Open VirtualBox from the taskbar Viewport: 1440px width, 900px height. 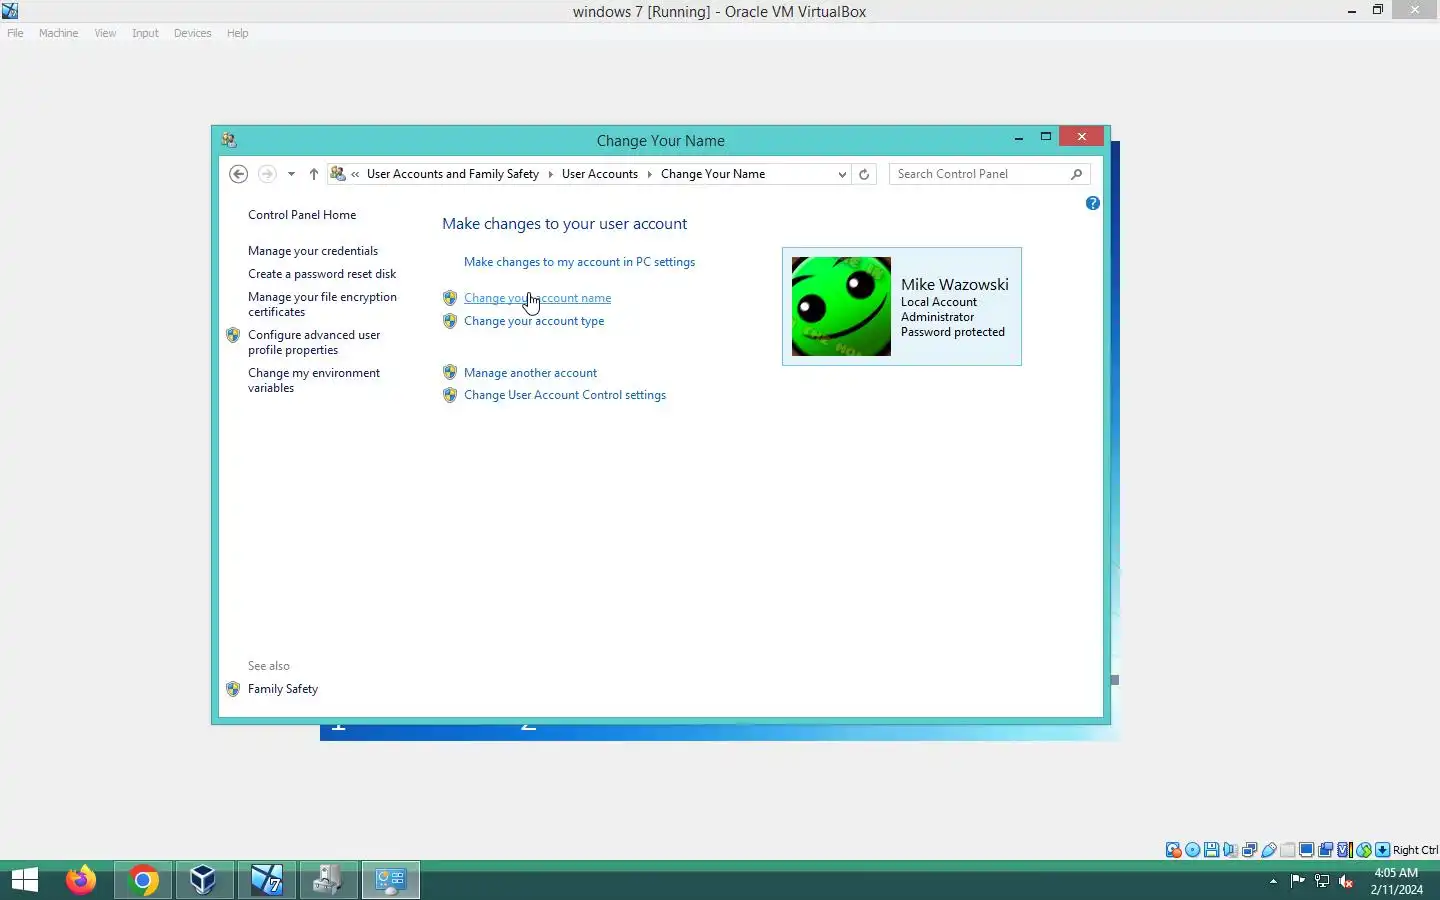point(204,880)
